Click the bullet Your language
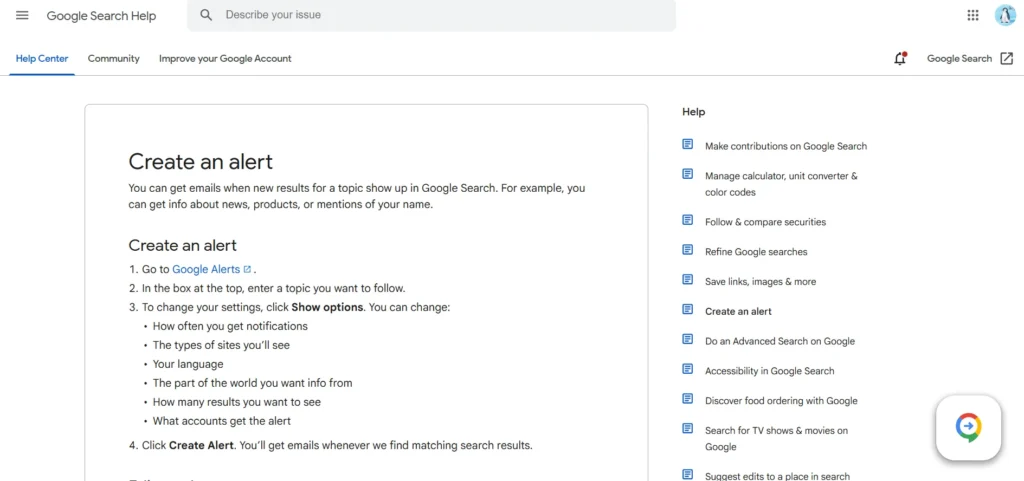Screen dimensions: 1024x481 click(188, 364)
